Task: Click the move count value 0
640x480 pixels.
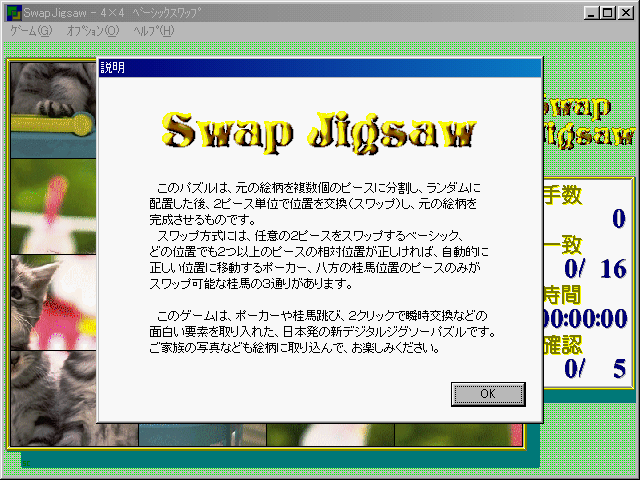Action: [619, 219]
